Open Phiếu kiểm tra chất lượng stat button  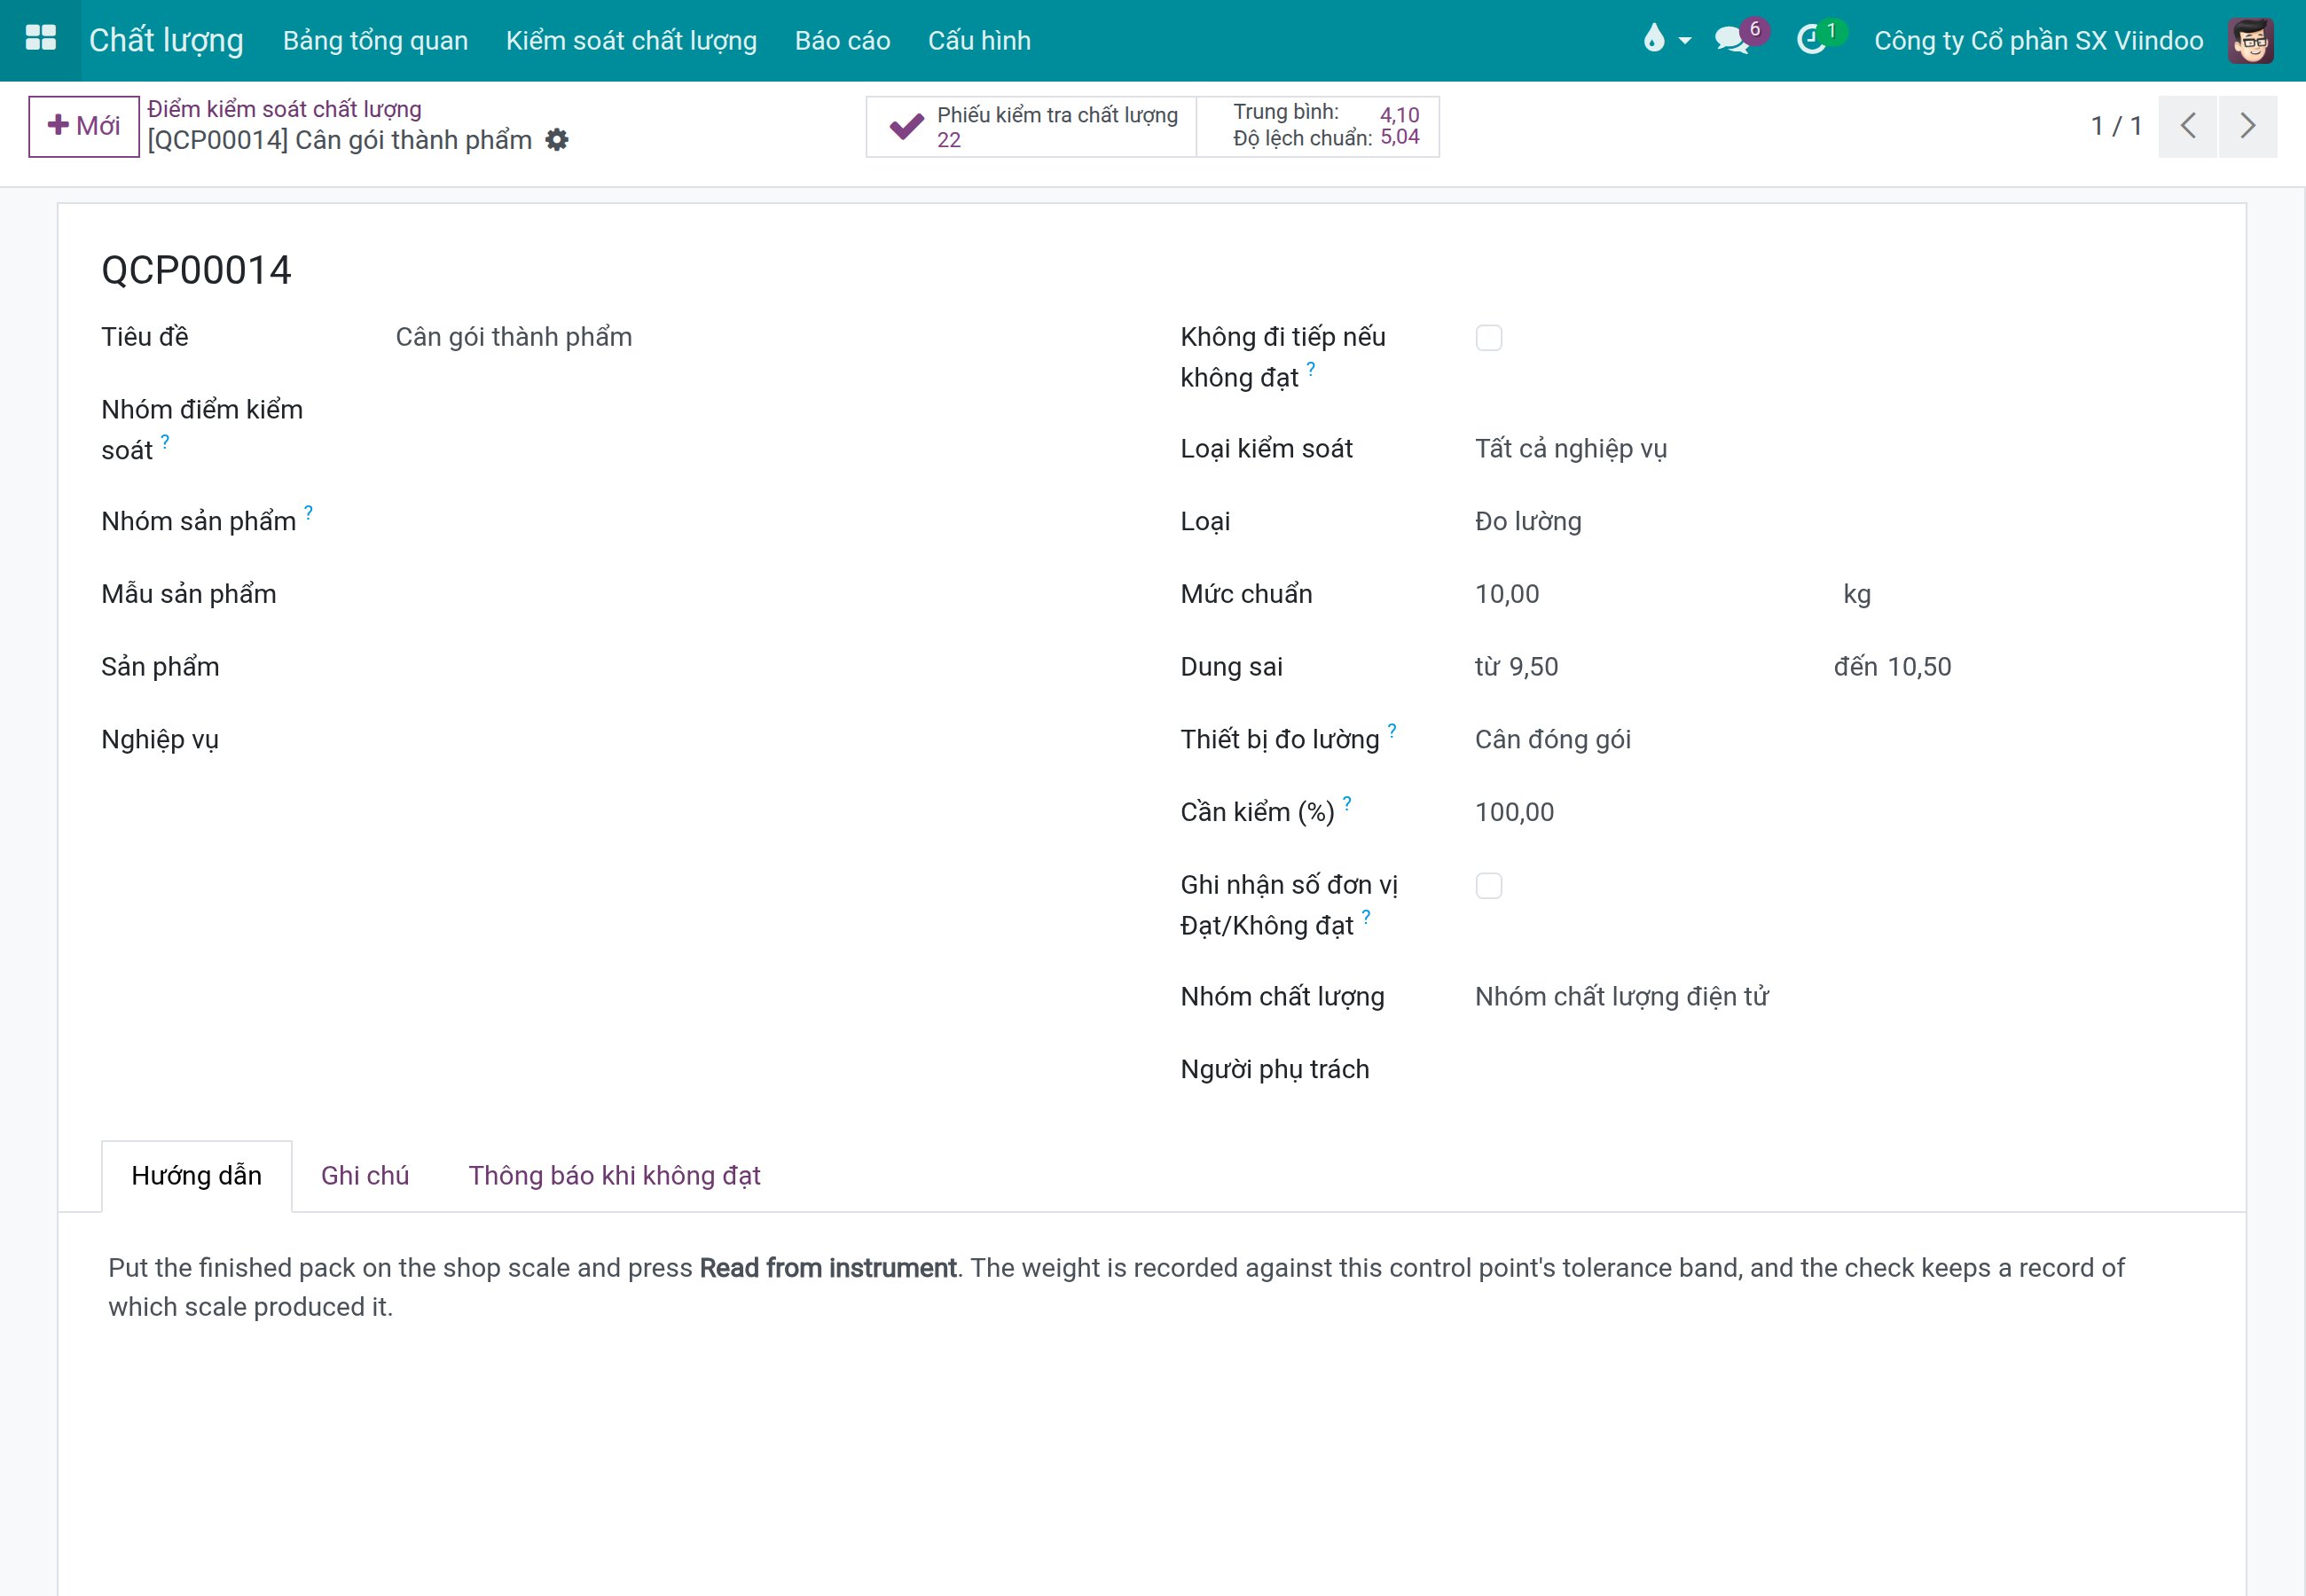[1031, 127]
